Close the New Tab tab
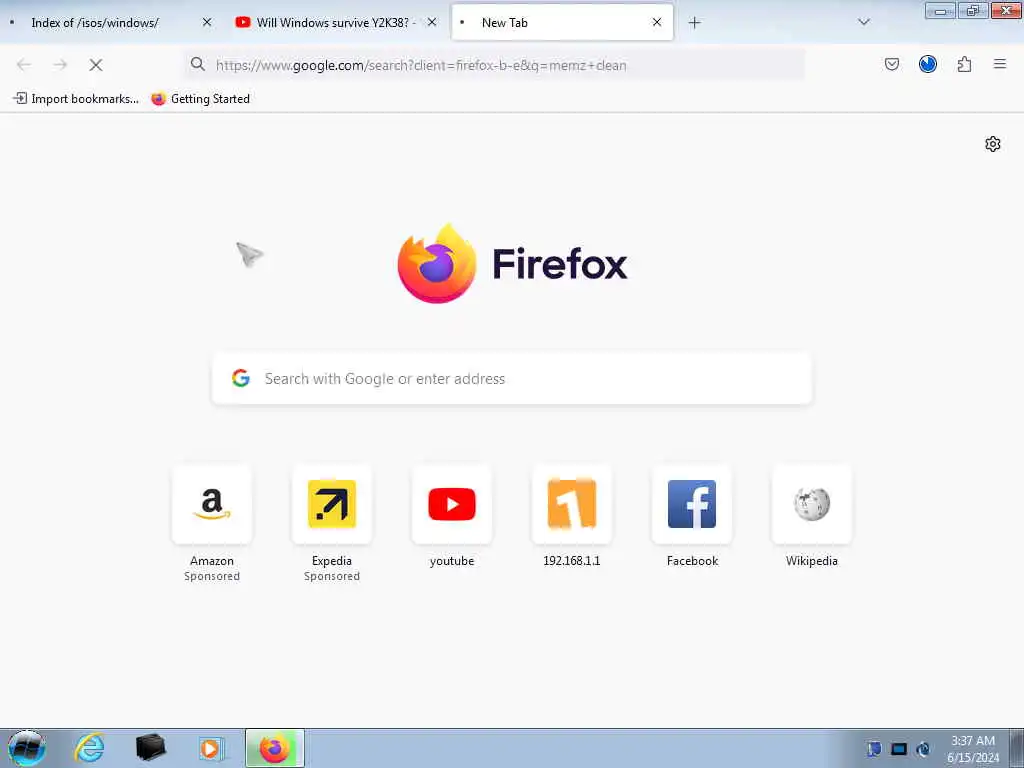 coord(657,22)
